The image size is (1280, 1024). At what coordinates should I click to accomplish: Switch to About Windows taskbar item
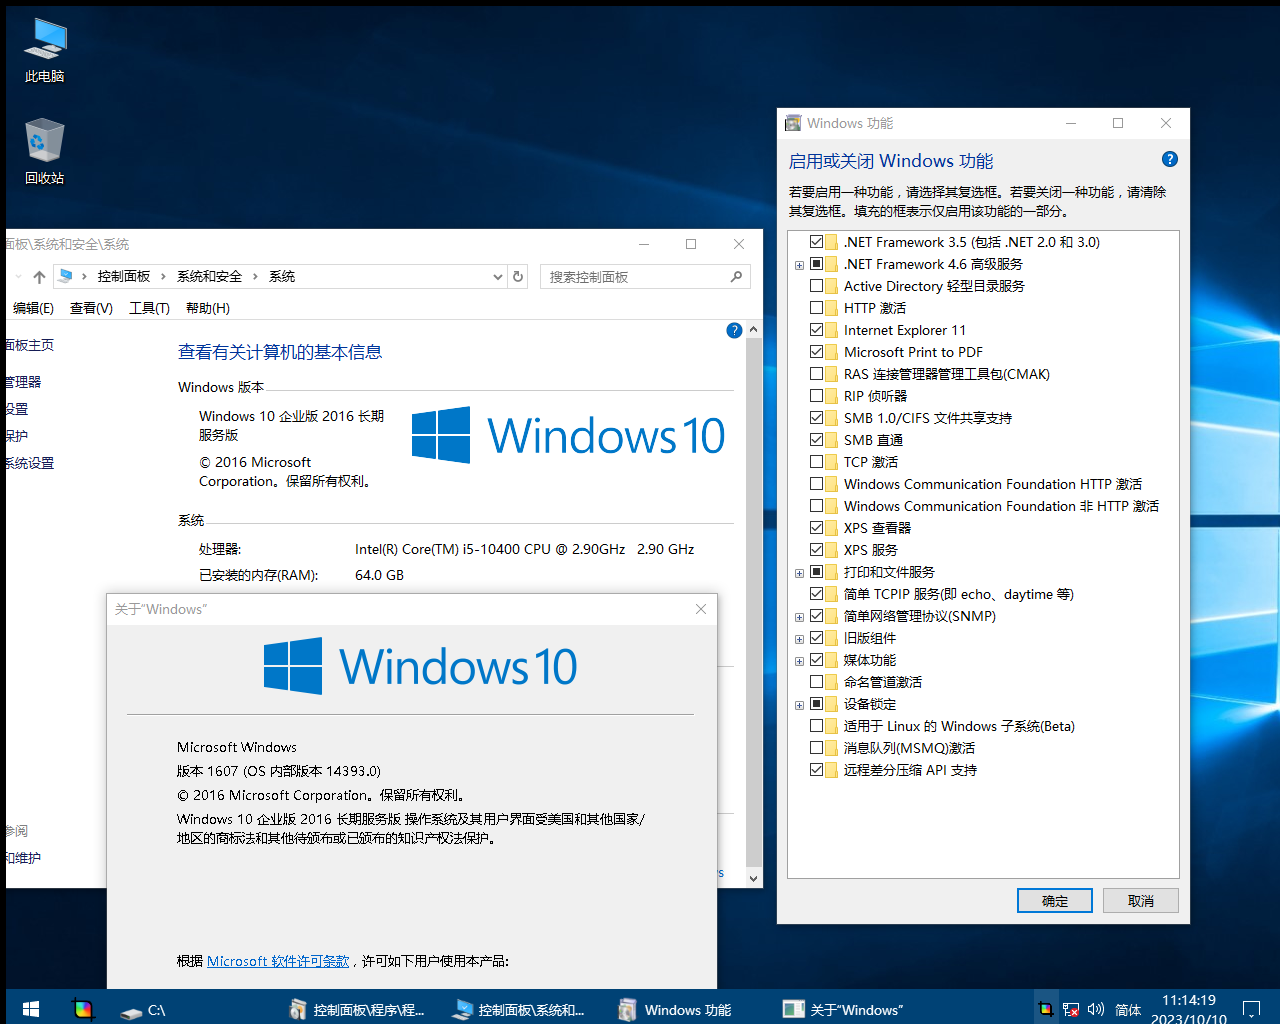(843, 1010)
